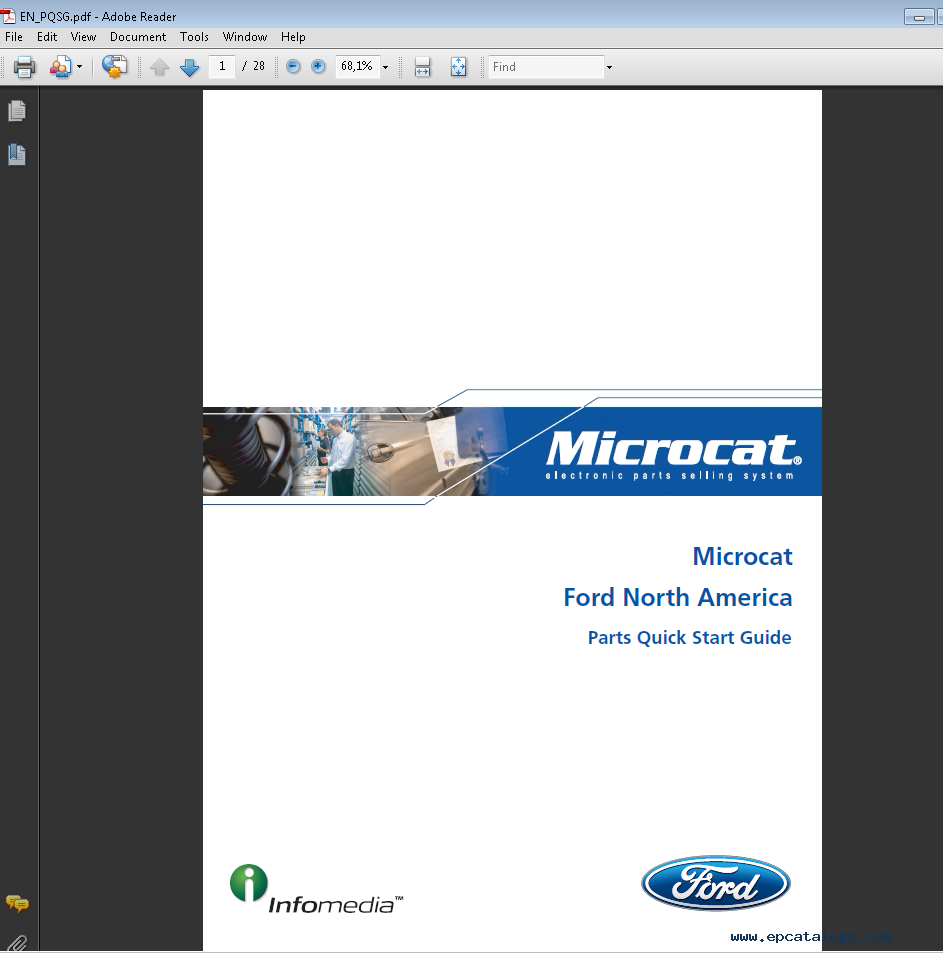Click the Infomedia logo
Image resolution: width=943 pixels, height=953 pixels.
pyautogui.click(x=317, y=889)
